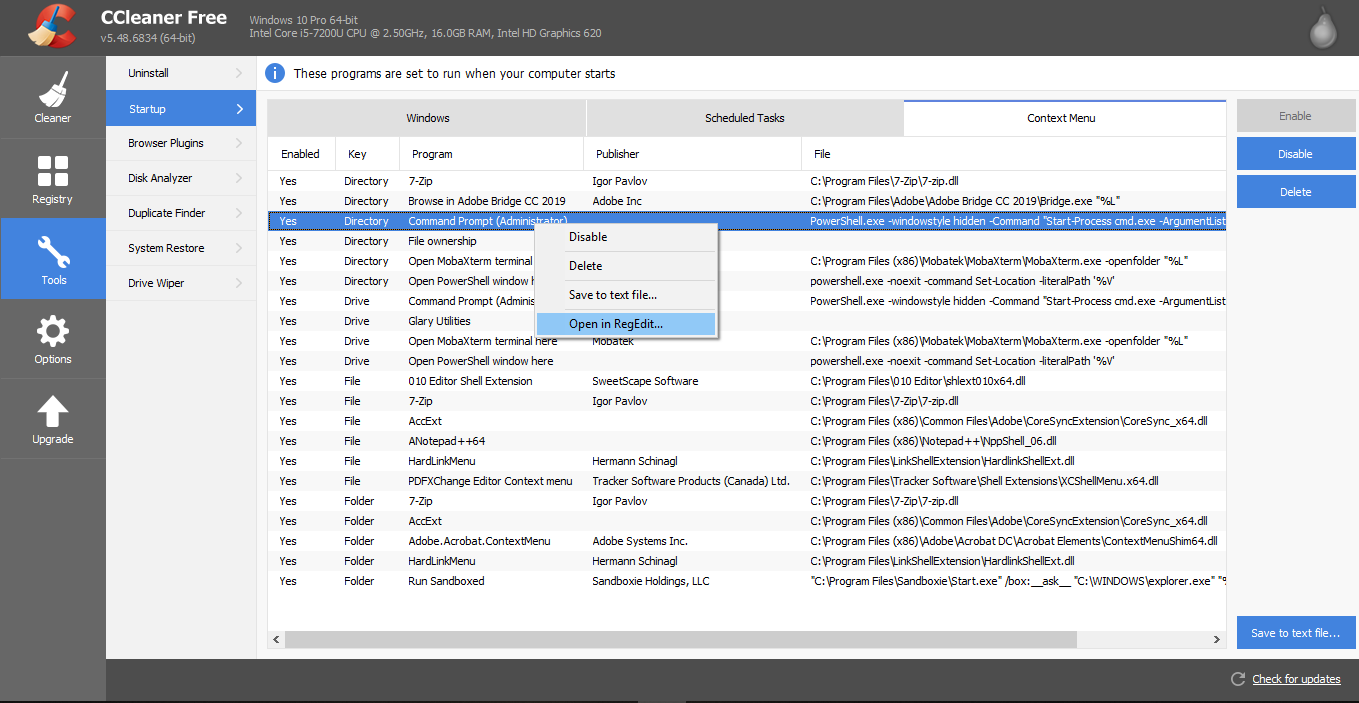Open Disk Analyzer tool
The width and height of the screenshot is (1359, 703).
pos(181,178)
